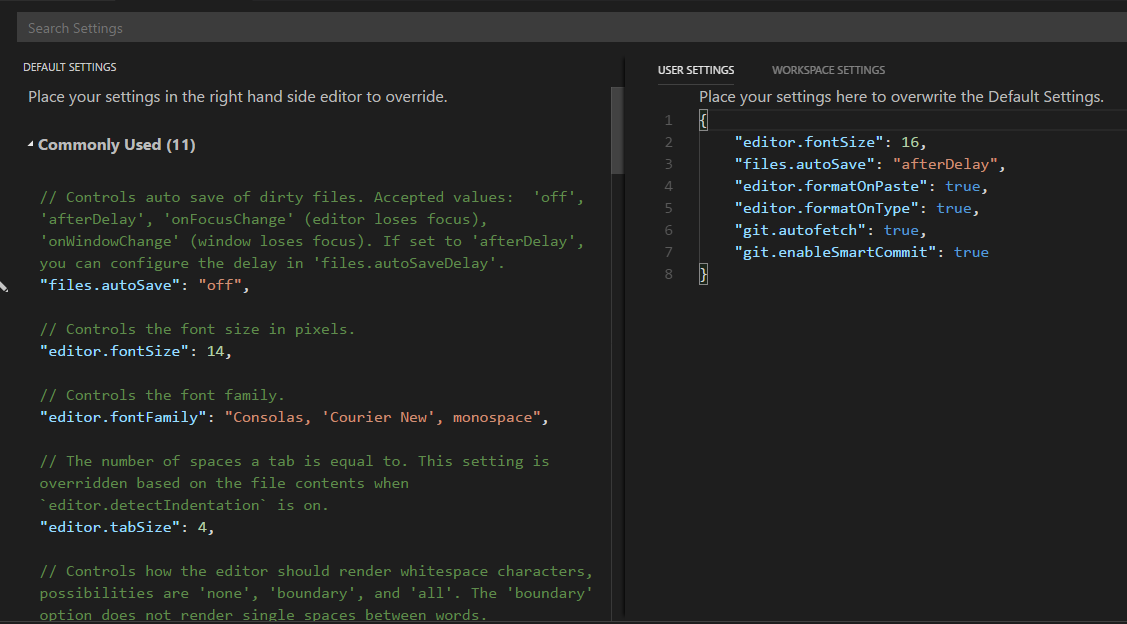The width and height of the screenshot is (1127, 624).
Task: Click the "Place your settings here to overwrite" hint
Action: point(901,96)
